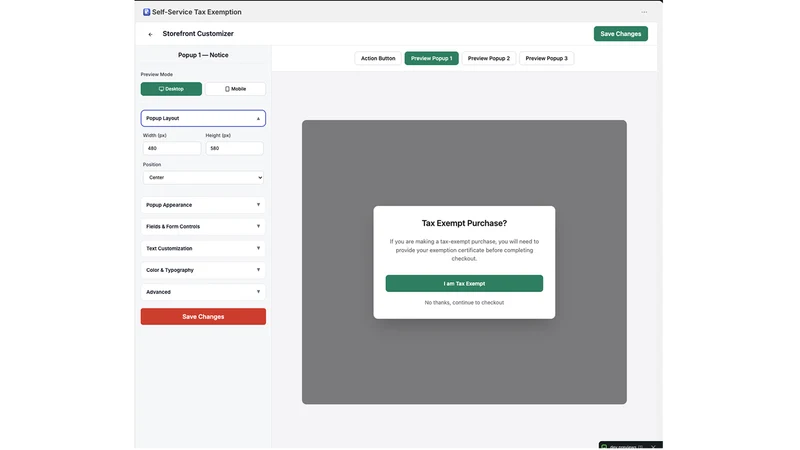
Task: Expand the Popup Appearance section
Action: (x=203, y=205)
